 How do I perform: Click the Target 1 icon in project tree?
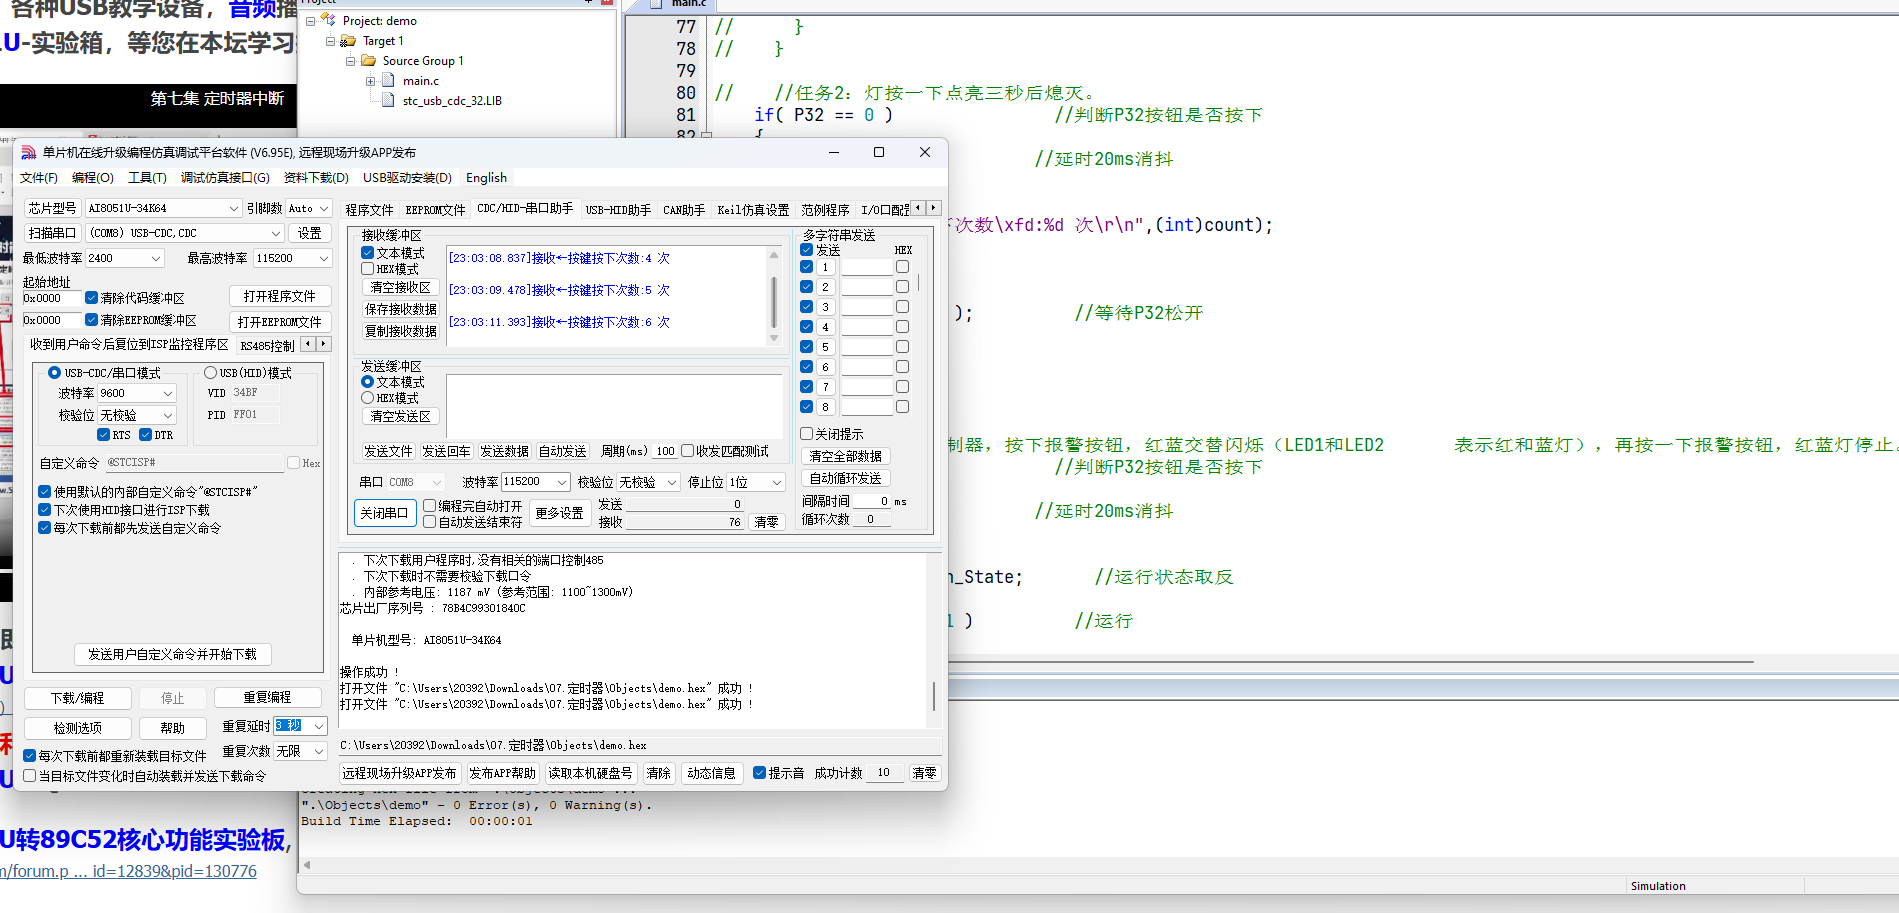pos(349,41)
